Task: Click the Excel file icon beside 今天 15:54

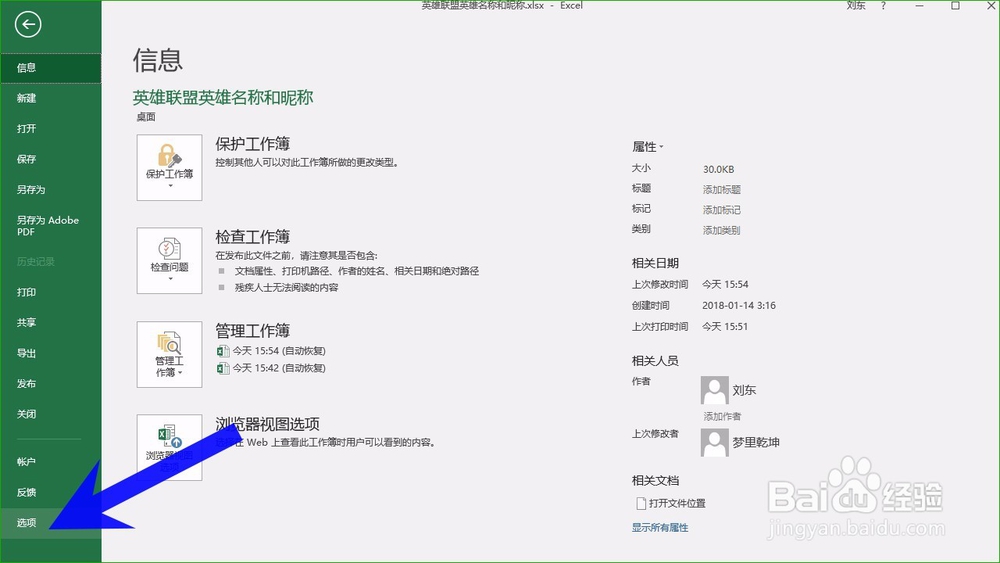Action: [223, 351]
